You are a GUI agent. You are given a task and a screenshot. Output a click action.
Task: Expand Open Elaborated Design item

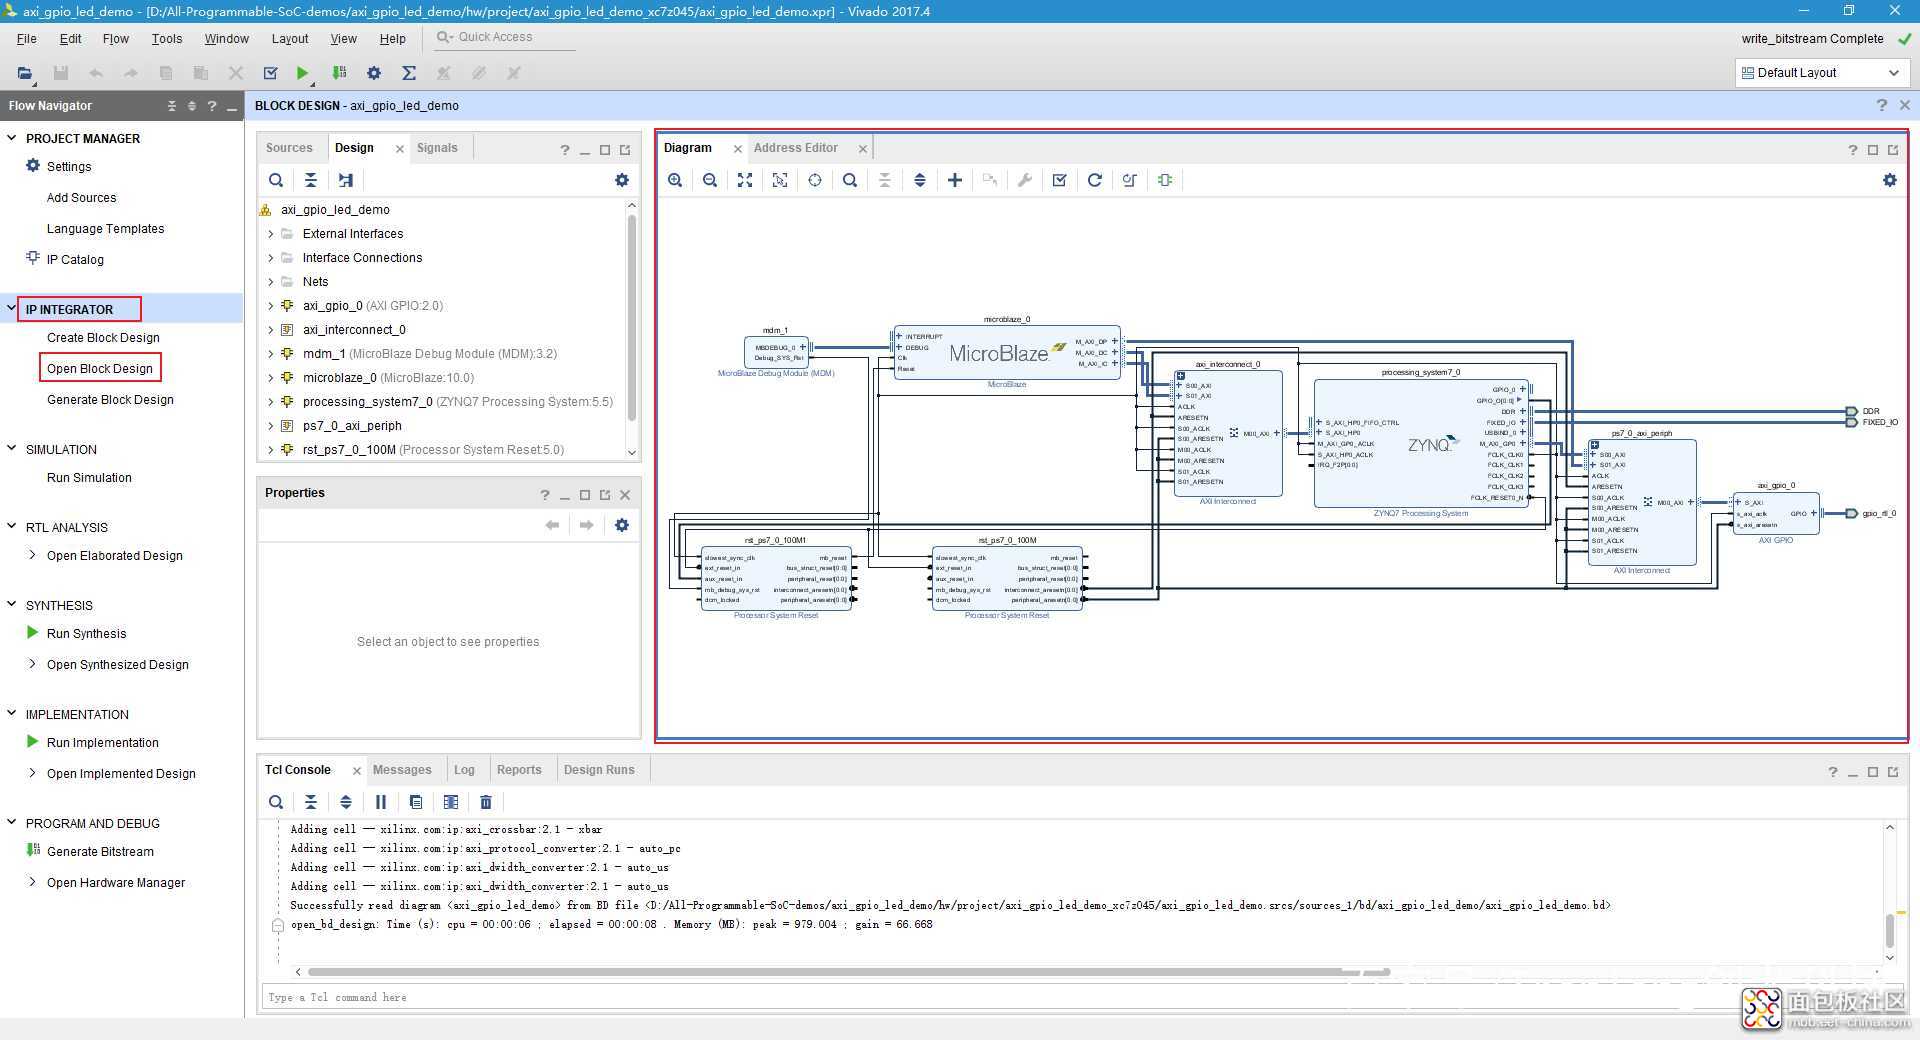[33, 555]
